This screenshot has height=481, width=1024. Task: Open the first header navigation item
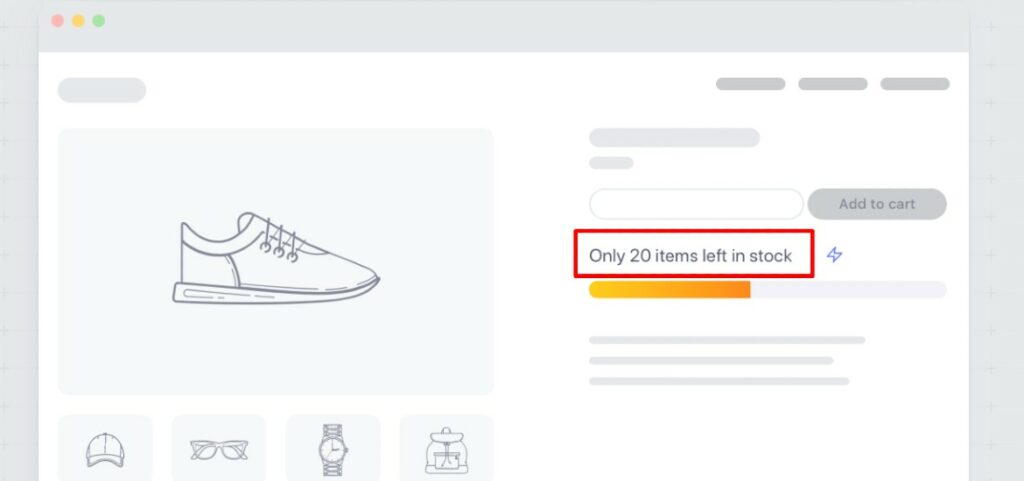750,84
